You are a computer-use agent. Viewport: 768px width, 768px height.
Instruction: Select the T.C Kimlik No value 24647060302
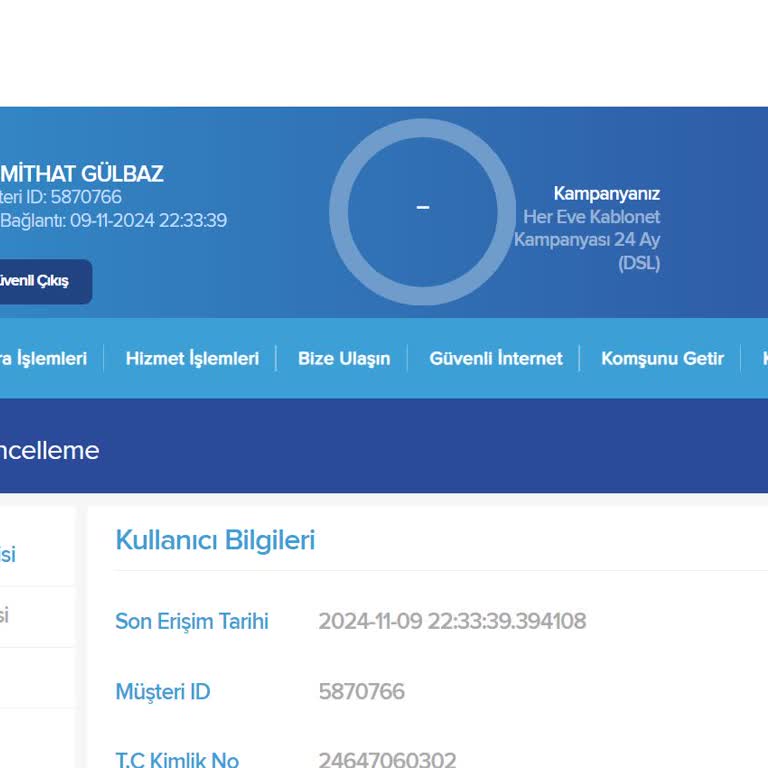tap(387, 760)
